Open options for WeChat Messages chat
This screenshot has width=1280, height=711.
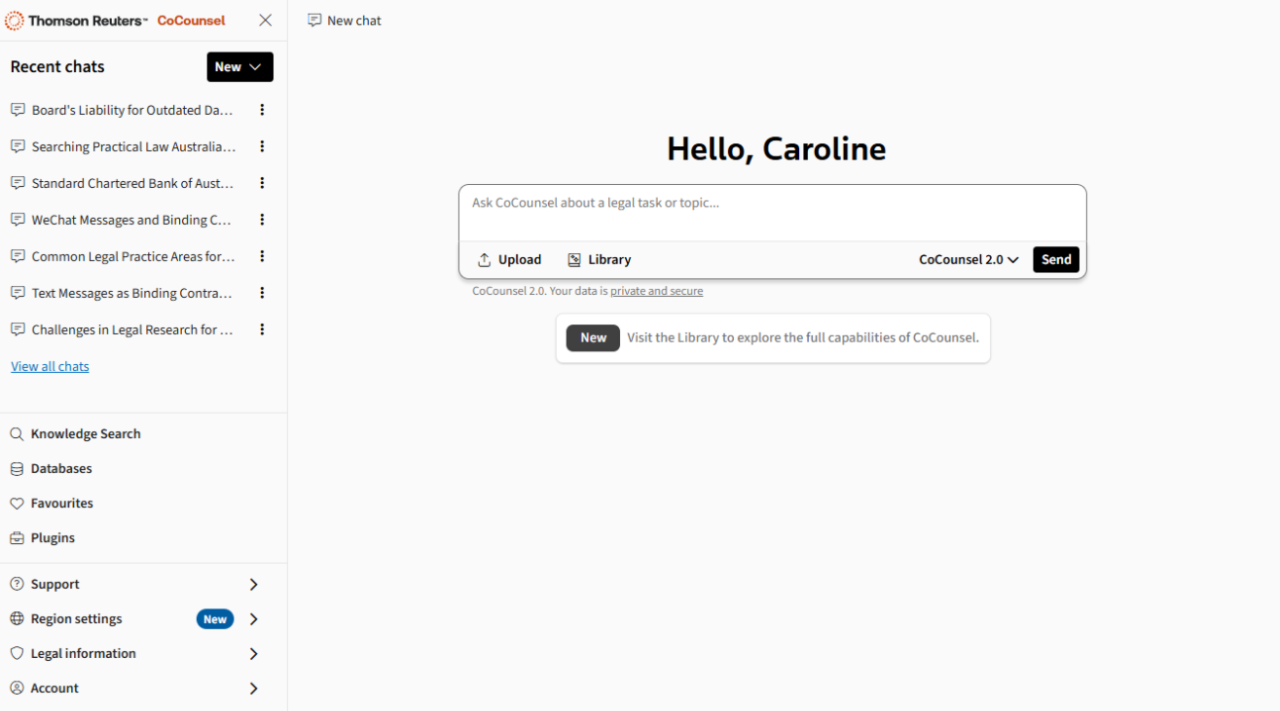[261, 220]
